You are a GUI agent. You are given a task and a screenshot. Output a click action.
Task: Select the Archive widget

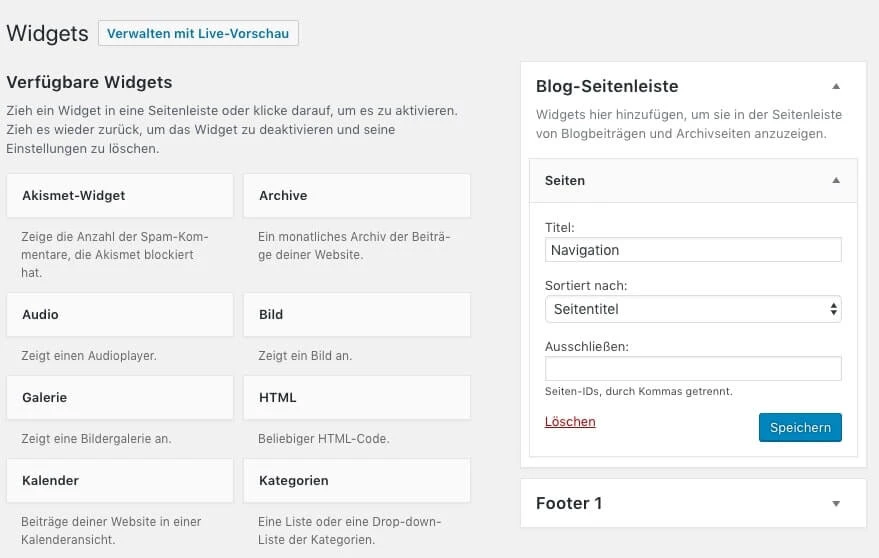coord(356,196)
